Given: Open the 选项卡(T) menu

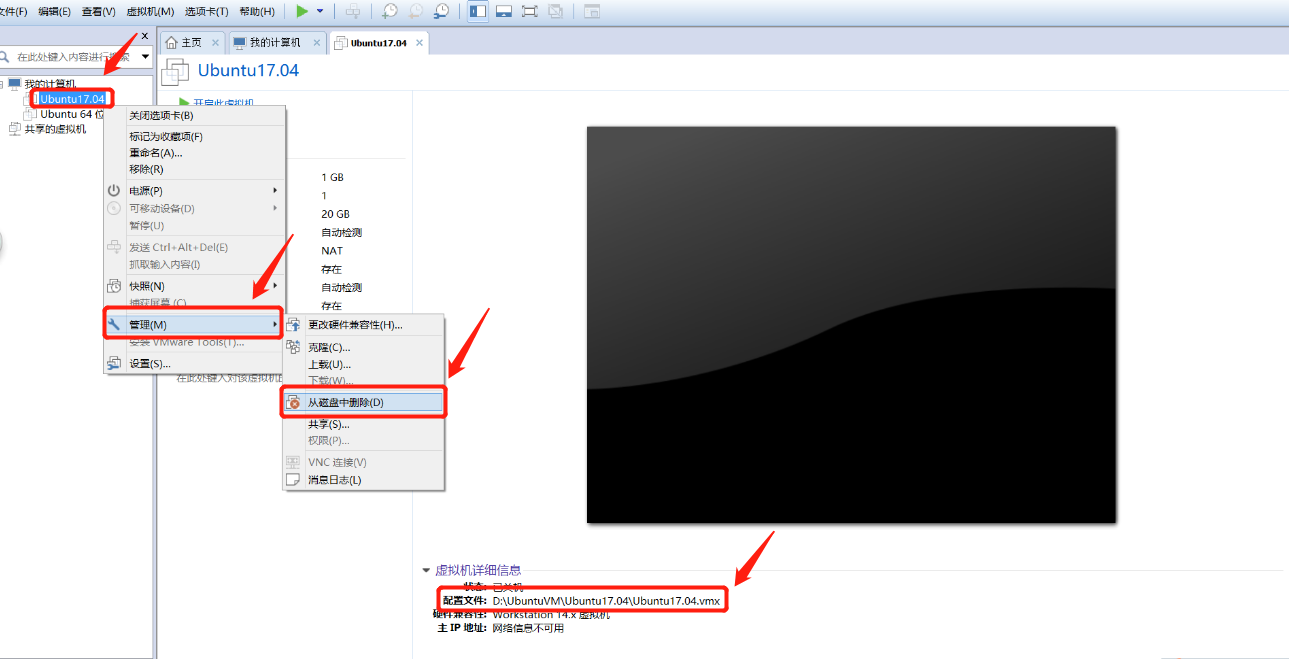Looking at the screenshot, I should click(x=206, y=11).
